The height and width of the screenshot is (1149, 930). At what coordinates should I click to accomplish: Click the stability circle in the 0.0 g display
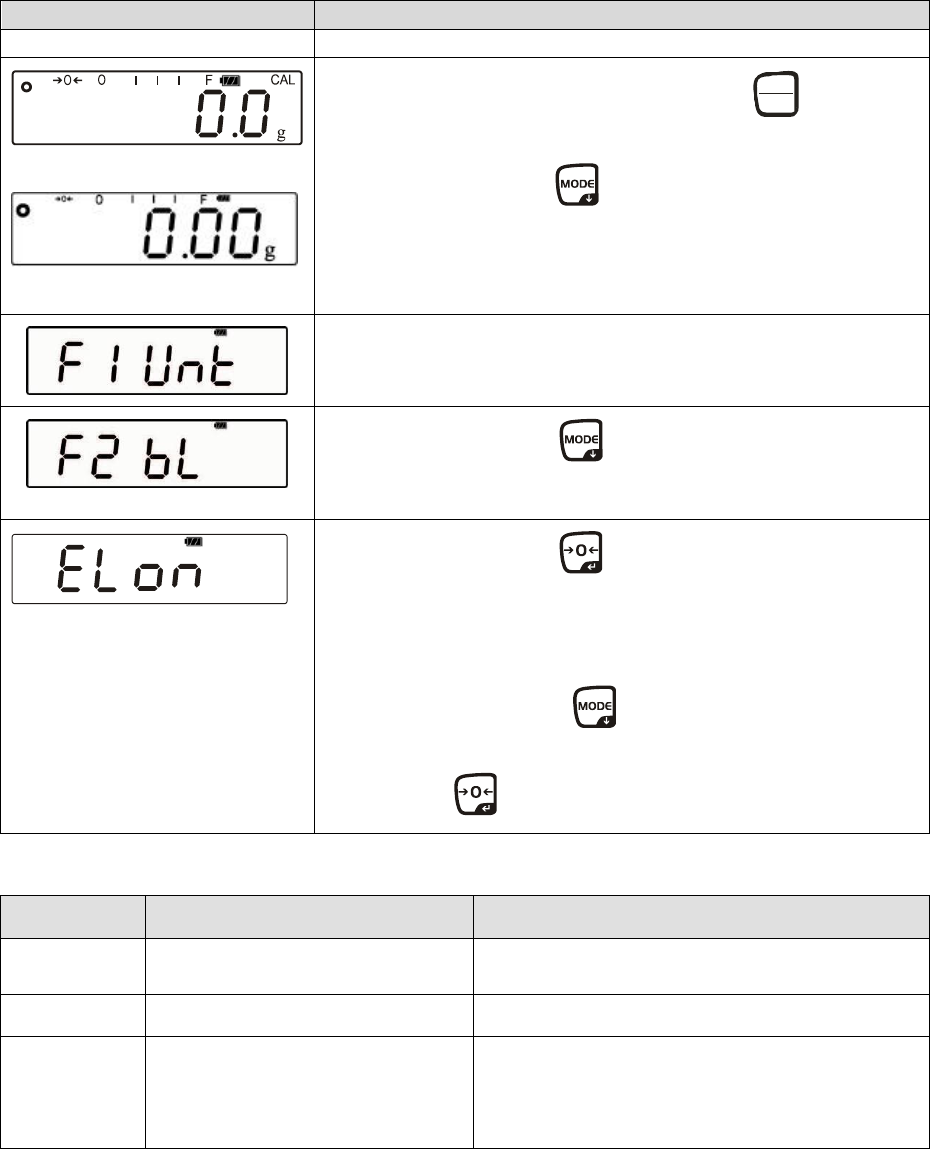(27, 88)
